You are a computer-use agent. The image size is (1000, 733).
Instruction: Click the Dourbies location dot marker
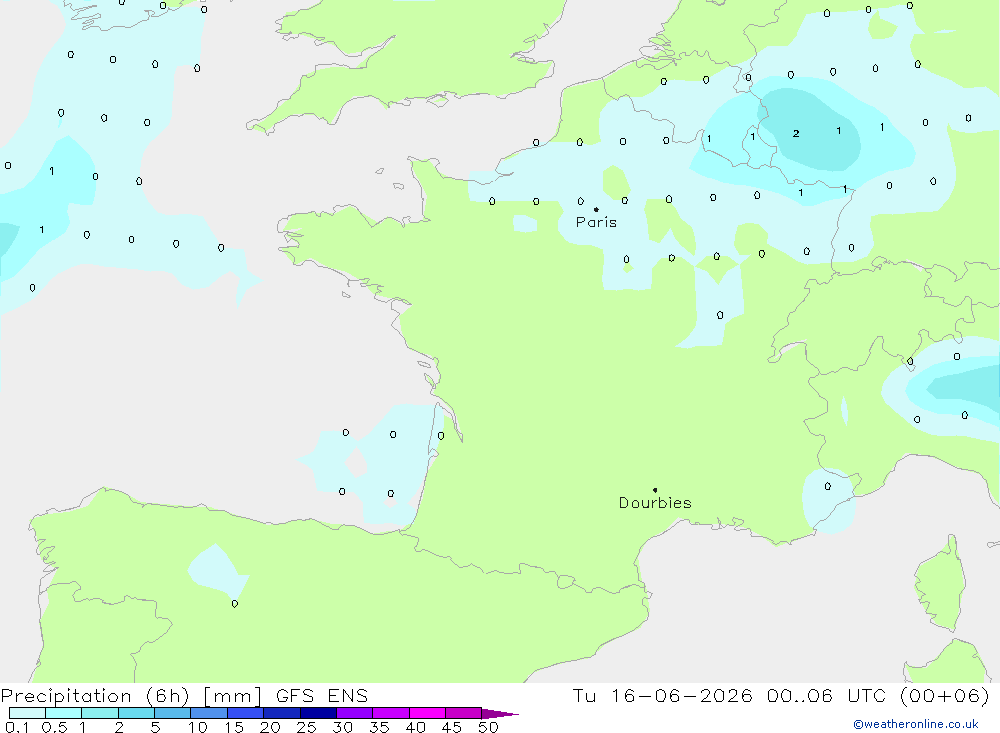coord(655,490)
